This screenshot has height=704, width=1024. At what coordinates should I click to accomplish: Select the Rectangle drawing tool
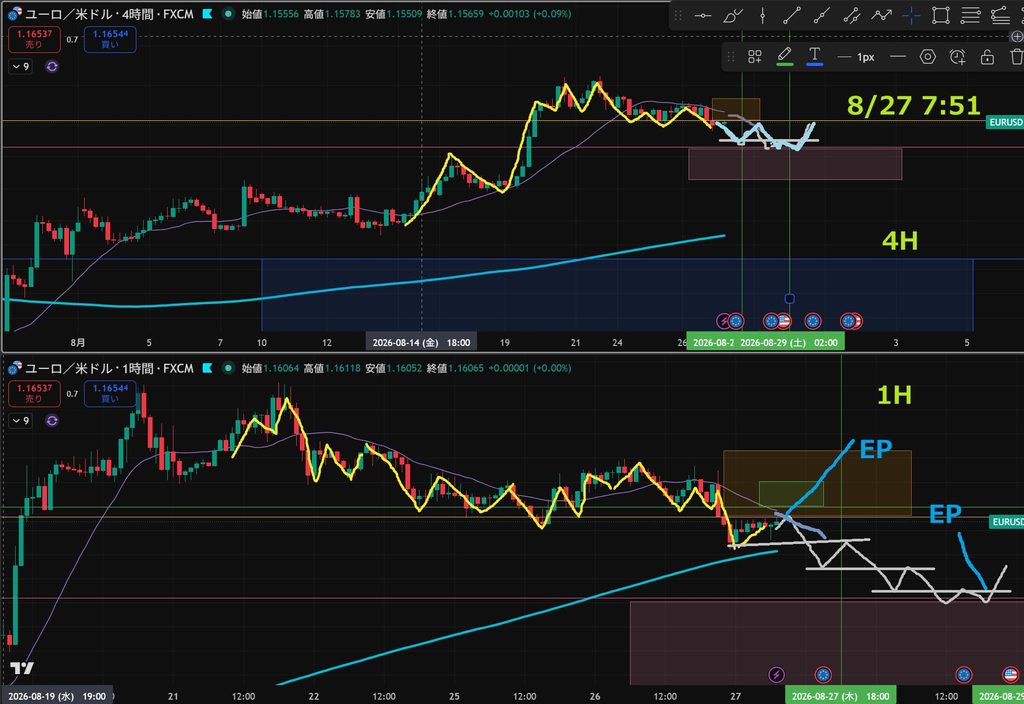941,16
